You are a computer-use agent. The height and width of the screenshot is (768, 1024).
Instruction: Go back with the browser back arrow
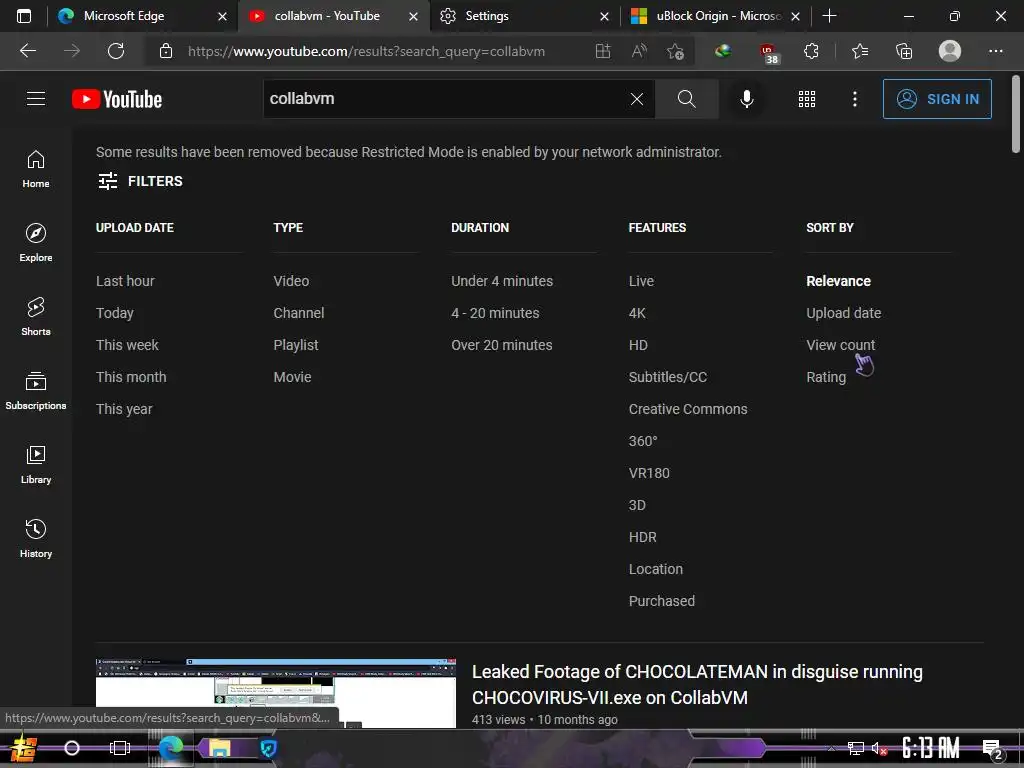point(28,51)
